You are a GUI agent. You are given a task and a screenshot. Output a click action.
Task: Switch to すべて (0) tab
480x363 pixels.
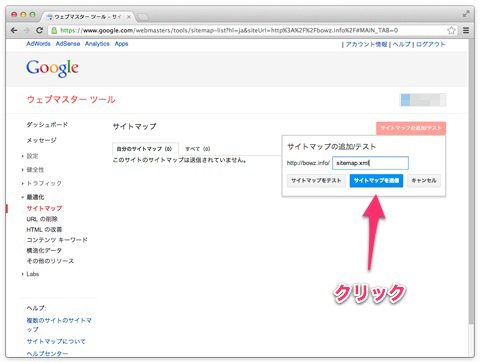(x=198, y=149)
